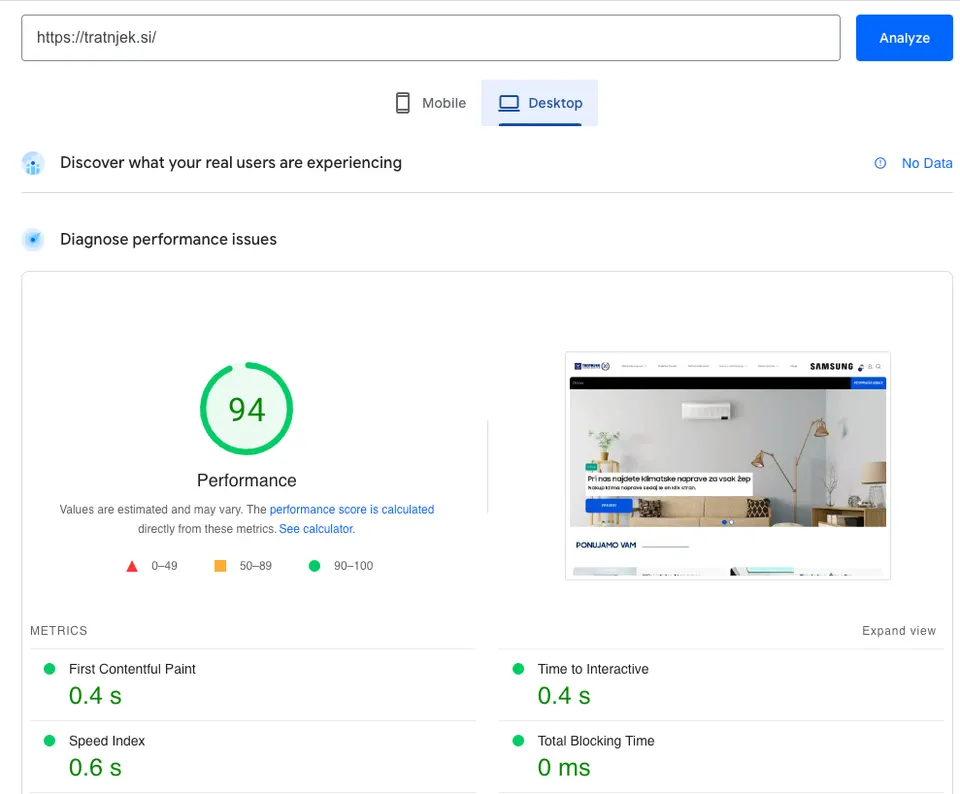960x794 pixels.
Task: Click the Diagnose performance issues icon
Action: [x=33, y=239]
